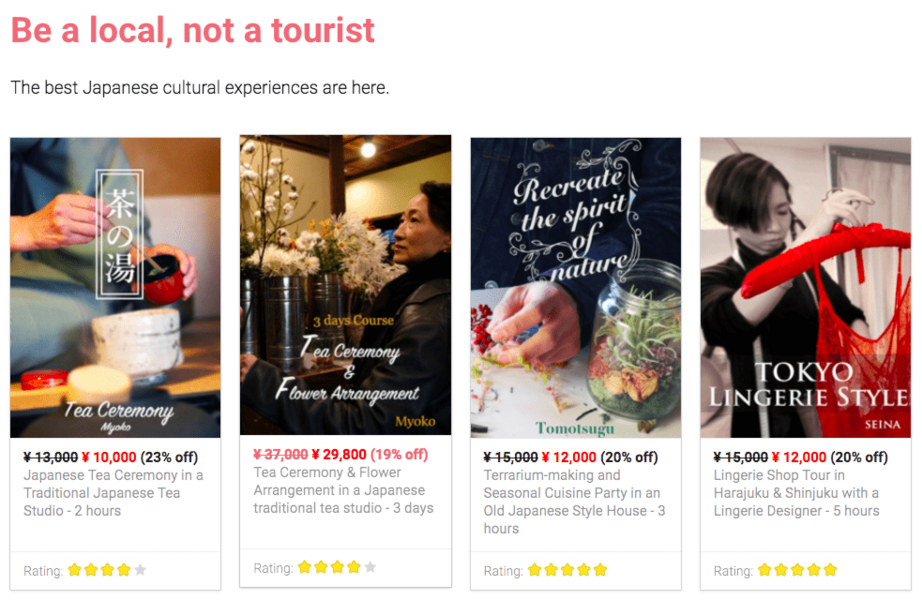The image size is (922, 600).
Task: Click the Be a local, not a tourist heading
Action: [193, 31]
